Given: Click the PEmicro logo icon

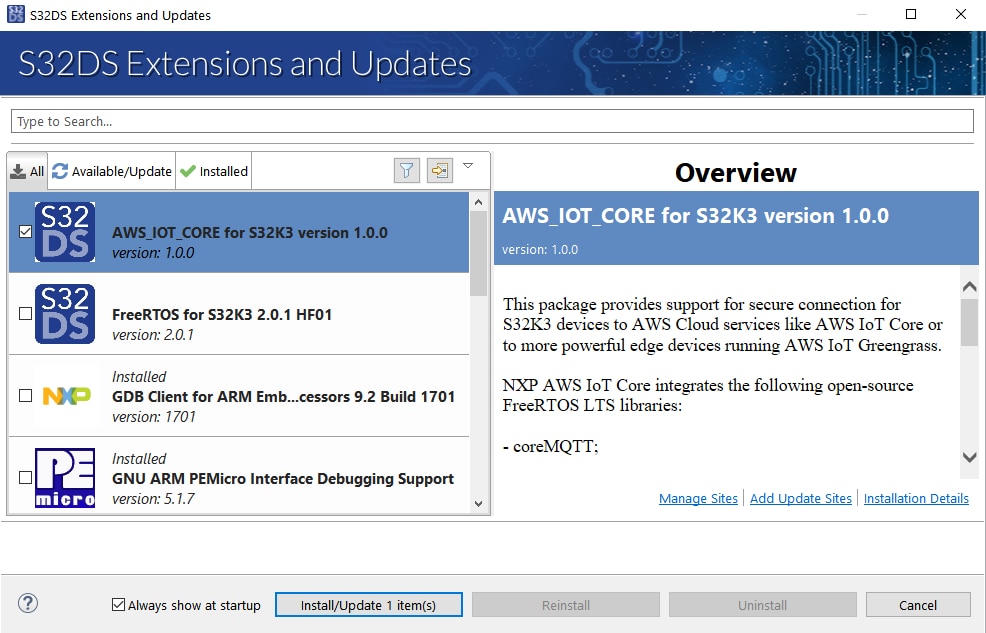Looking at the screenshot, I should (x=65, y=478).
